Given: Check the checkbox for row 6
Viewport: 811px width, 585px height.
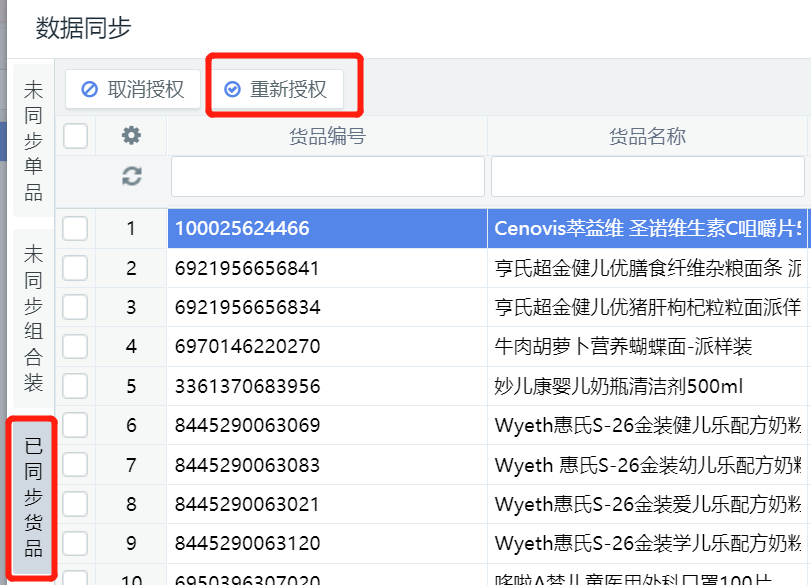Looking at the screenshot, I should pyautogui.click(x=76, y=425).
